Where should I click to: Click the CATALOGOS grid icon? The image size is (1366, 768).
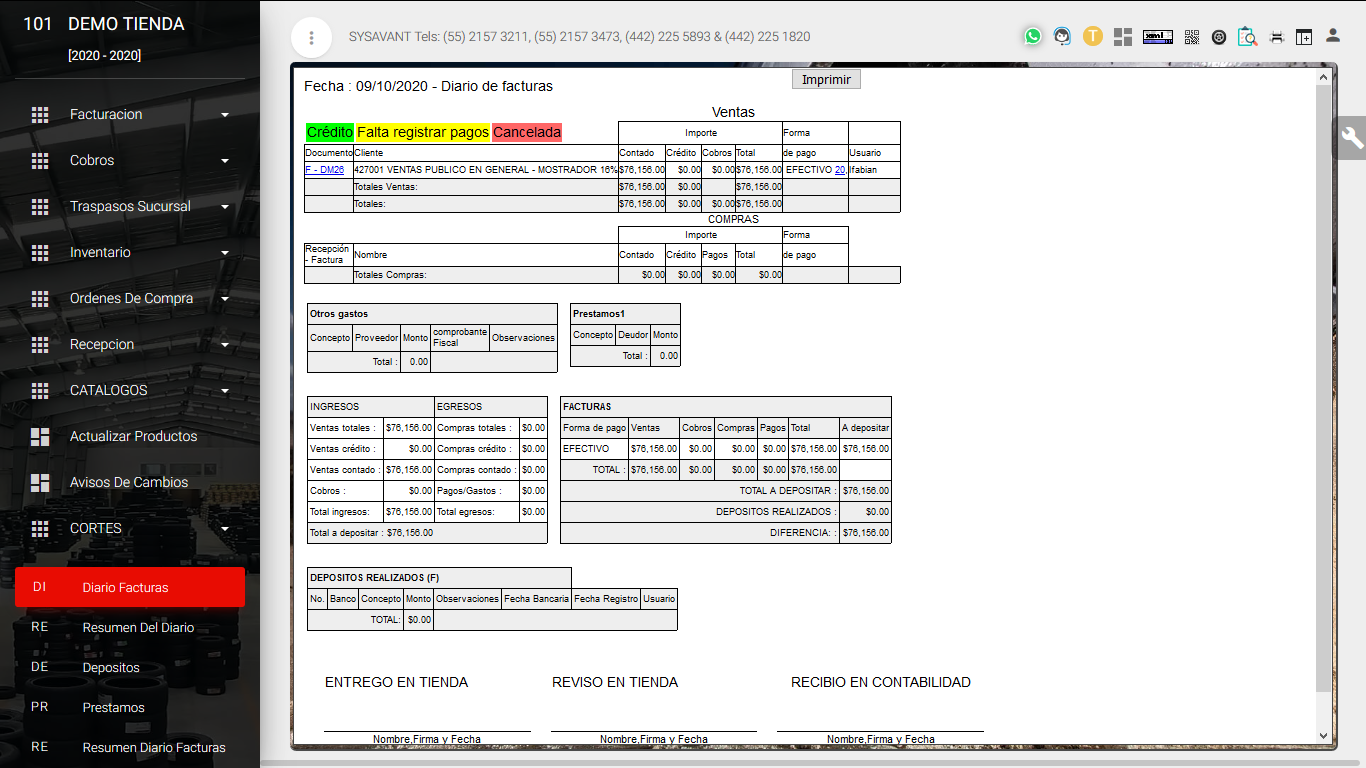click(40, 391)
